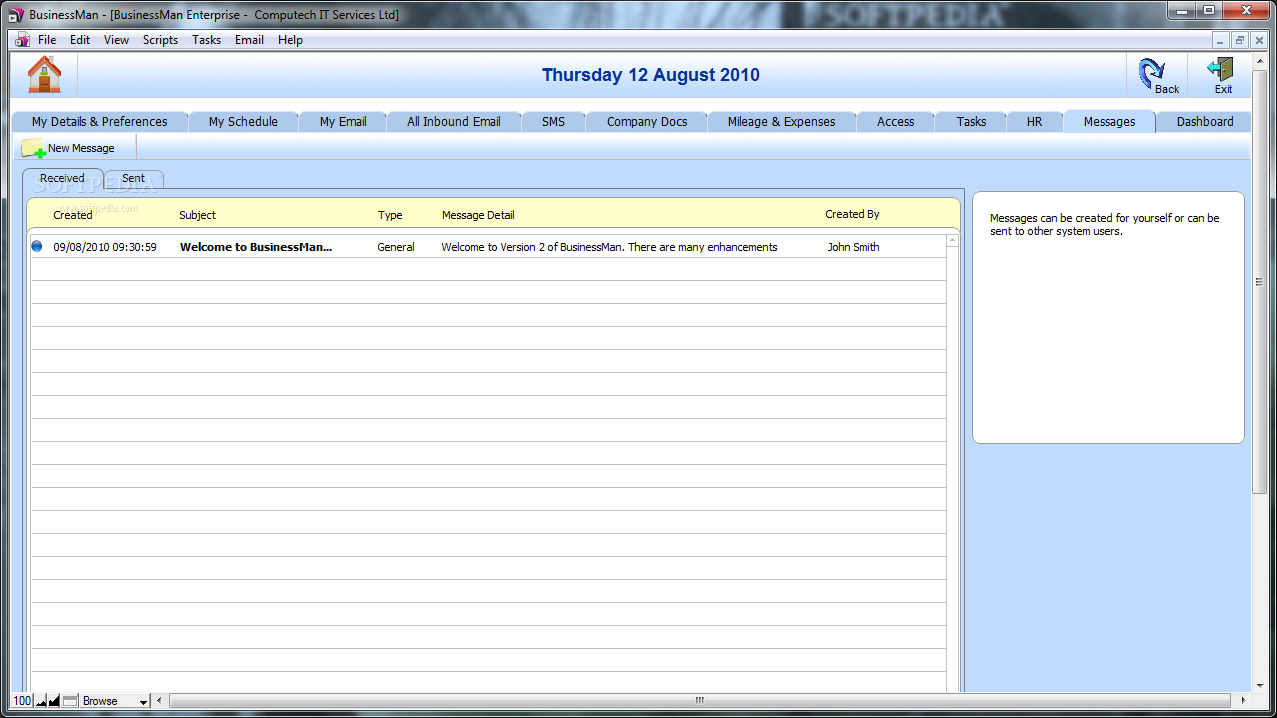The image size is (1277, 718).
Task: Click the blue unread message dot
Action: pyautogui.click(x=37, y=246)
